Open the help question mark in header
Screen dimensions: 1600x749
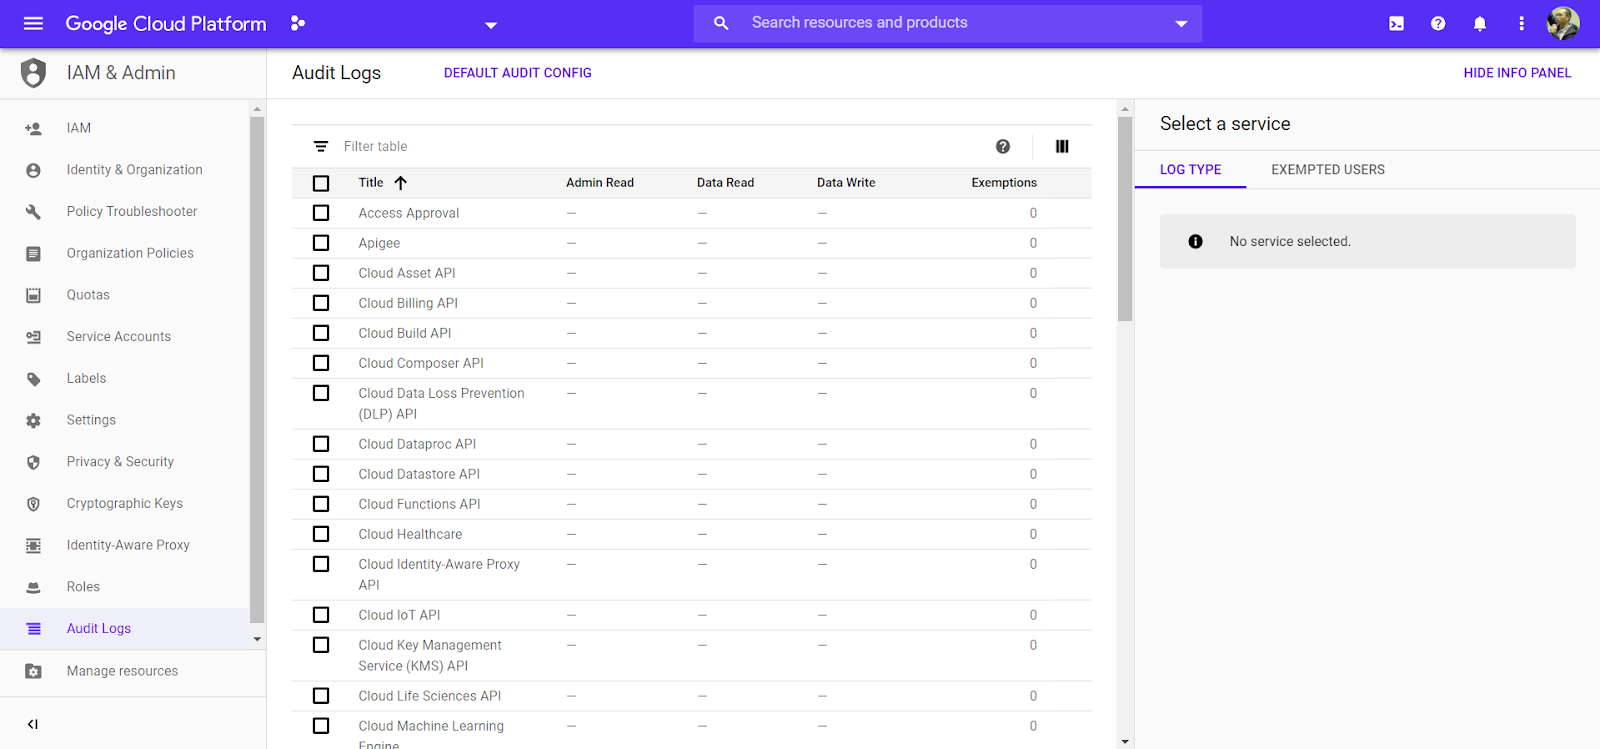tap(1438, 24)
